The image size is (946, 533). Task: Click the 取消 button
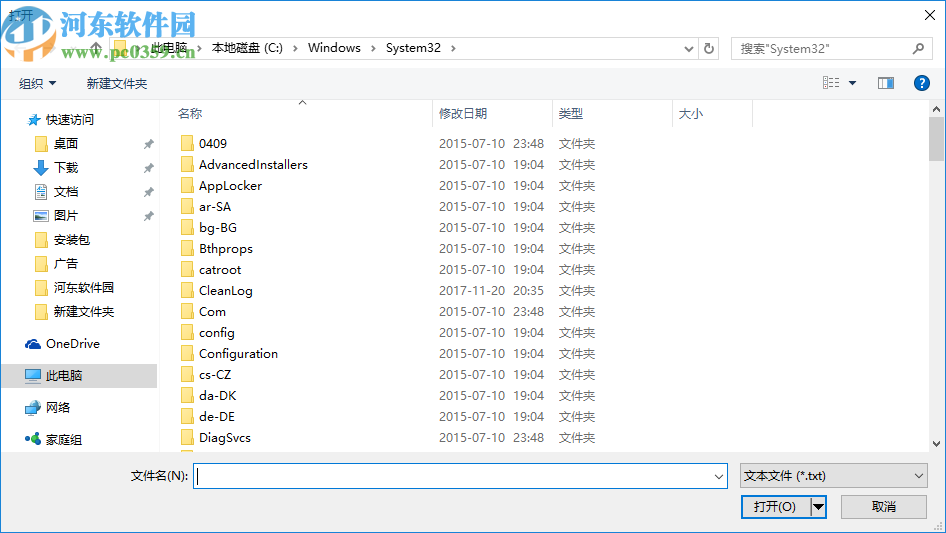pos(884,506)
